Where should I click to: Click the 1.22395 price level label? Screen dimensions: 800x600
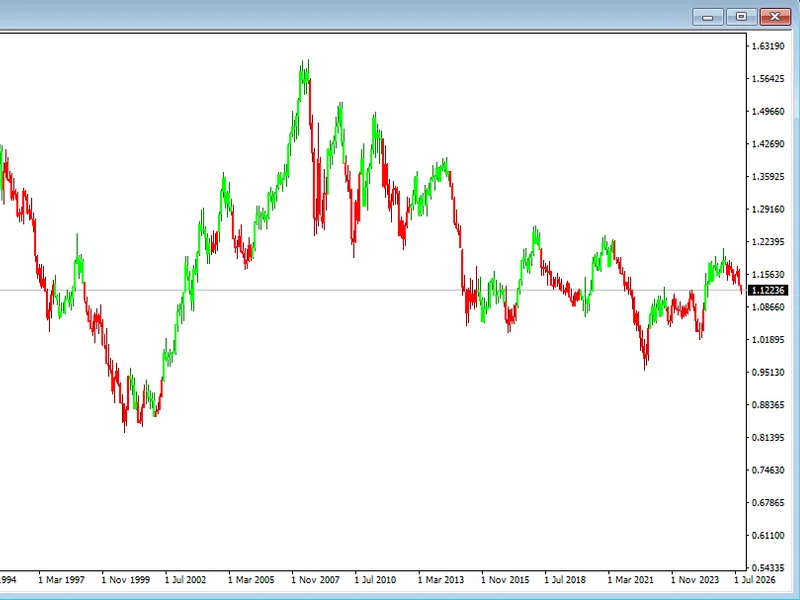pyautogui.click(x=768, y=242)
